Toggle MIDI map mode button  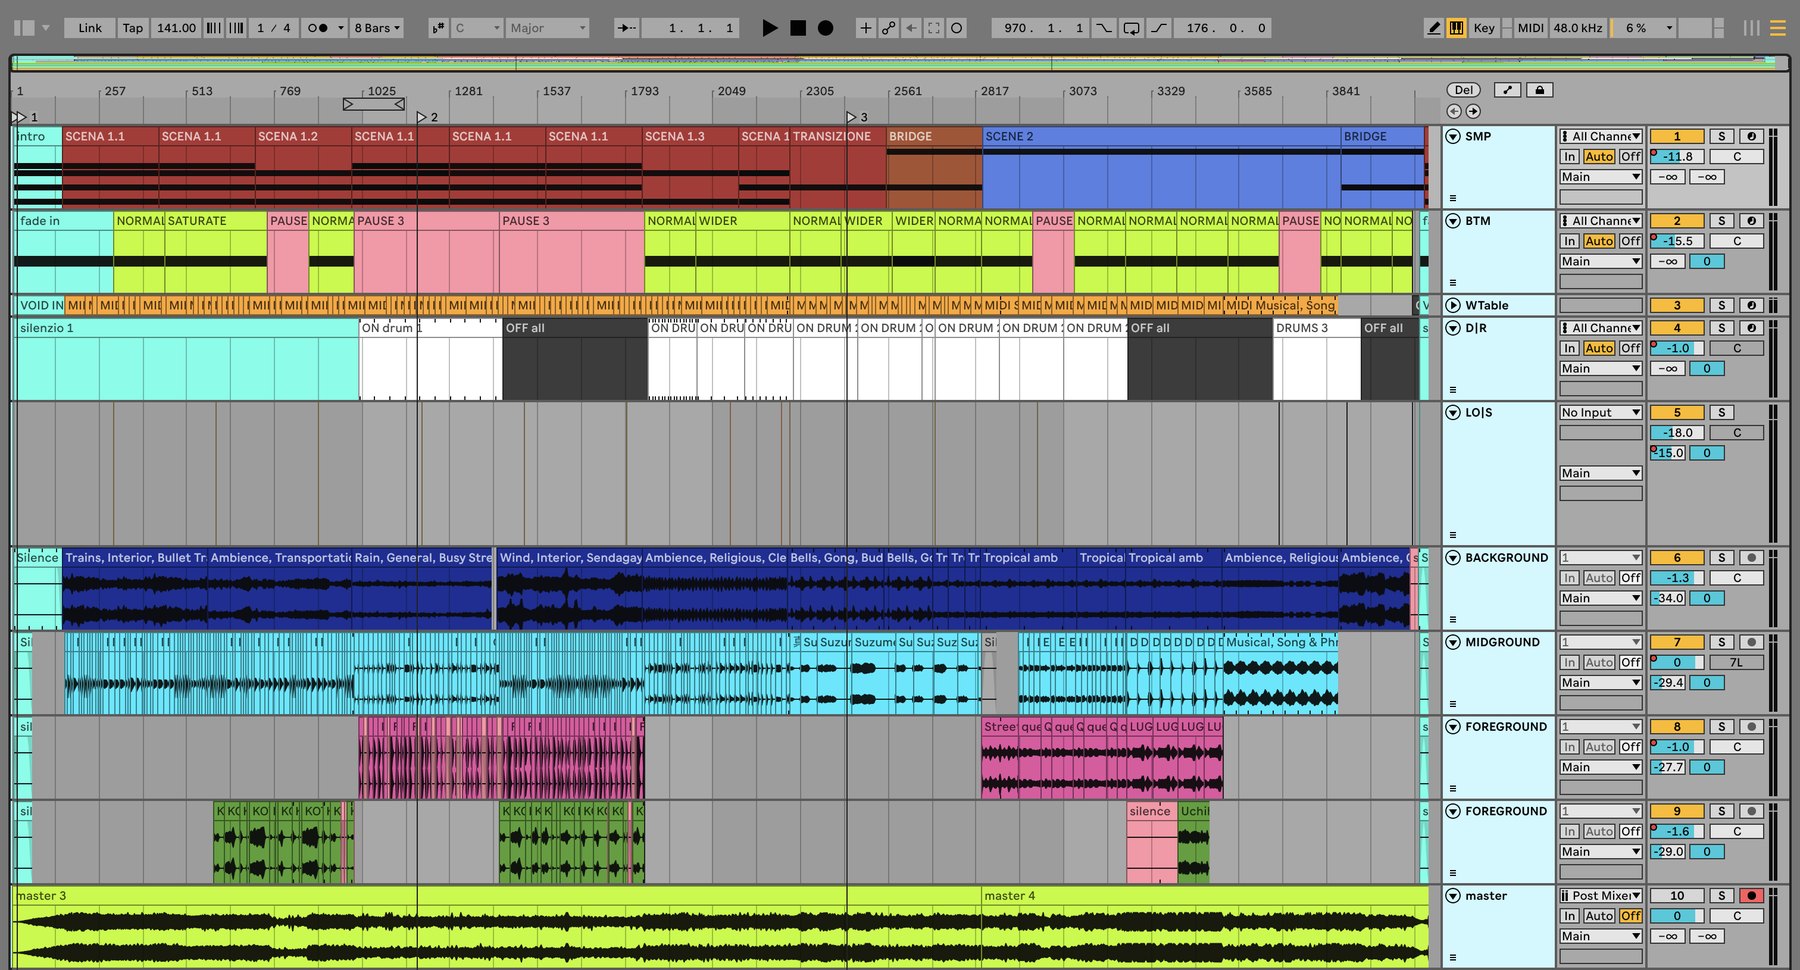click(1530, 28)
